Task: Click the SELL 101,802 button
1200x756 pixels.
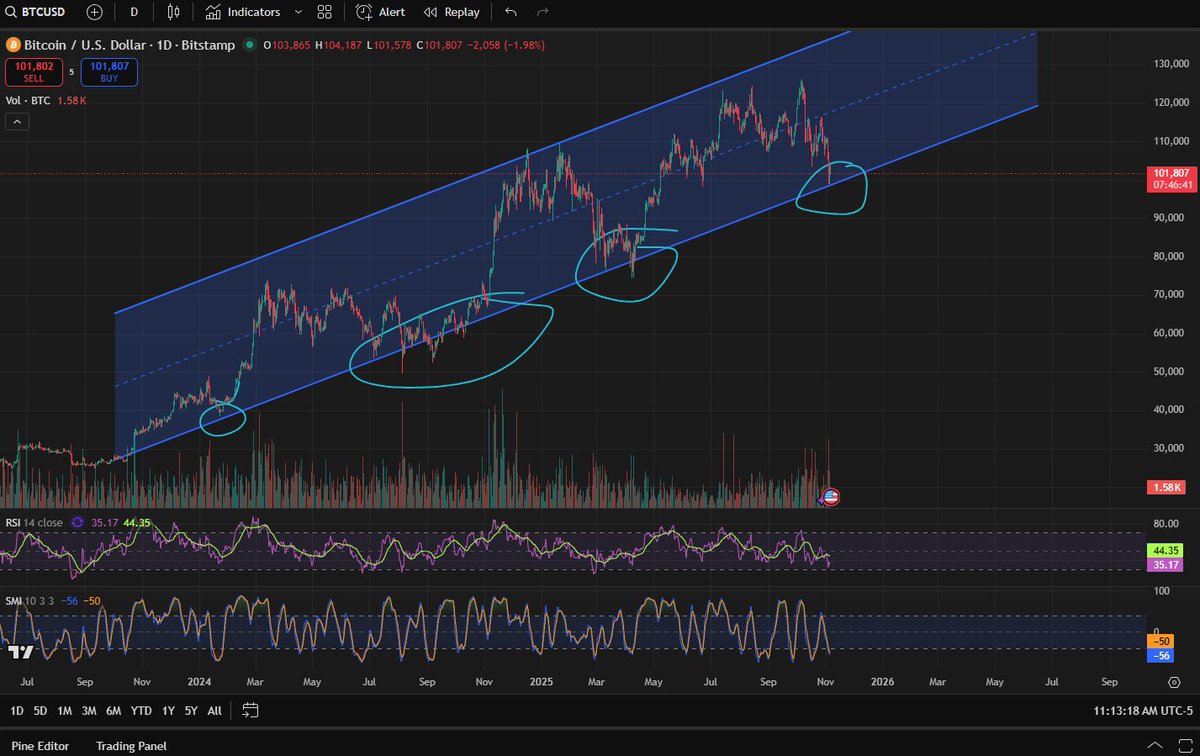Action: [x=33, y=72]
